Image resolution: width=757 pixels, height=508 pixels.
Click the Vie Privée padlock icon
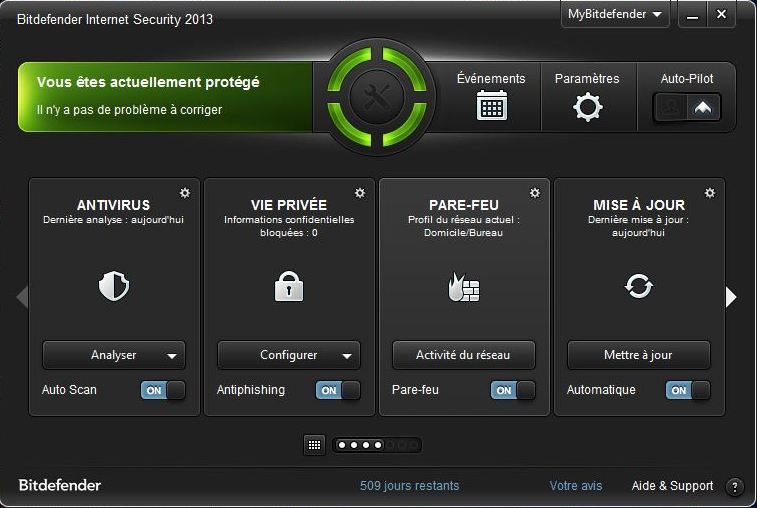(289, 286)
